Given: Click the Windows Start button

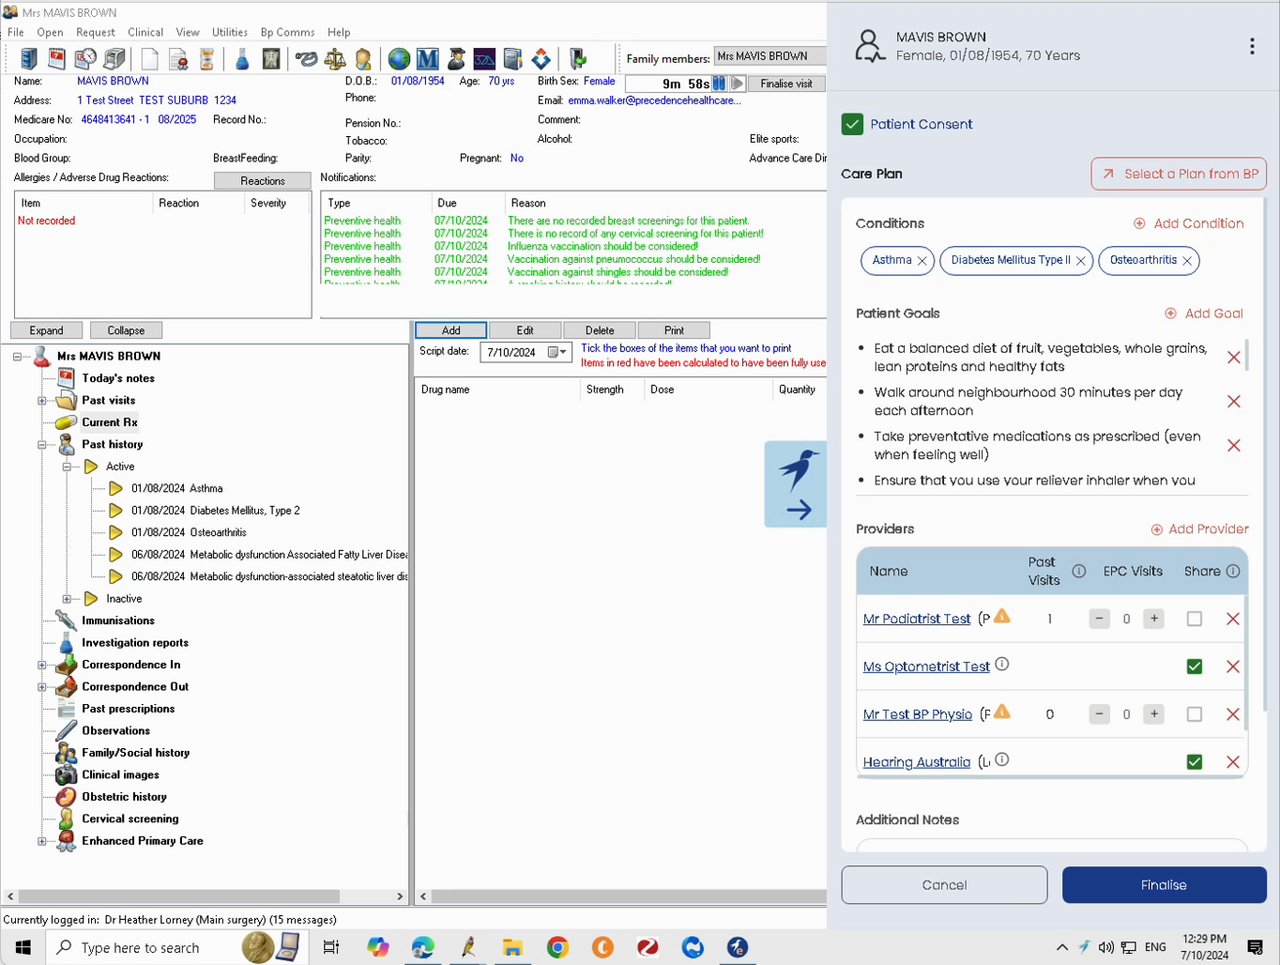Looking at the screenshot, I should click(23, 947).
